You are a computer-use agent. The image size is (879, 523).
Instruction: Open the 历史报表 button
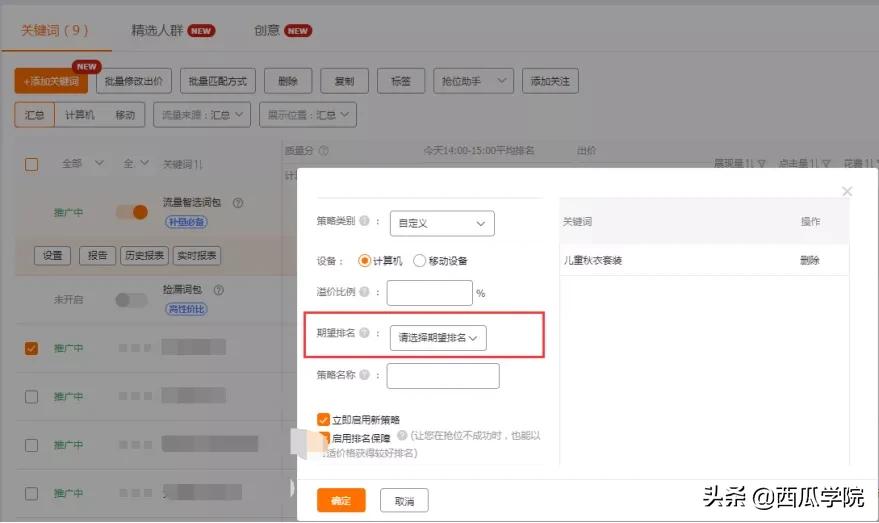(x=145, y=256)
